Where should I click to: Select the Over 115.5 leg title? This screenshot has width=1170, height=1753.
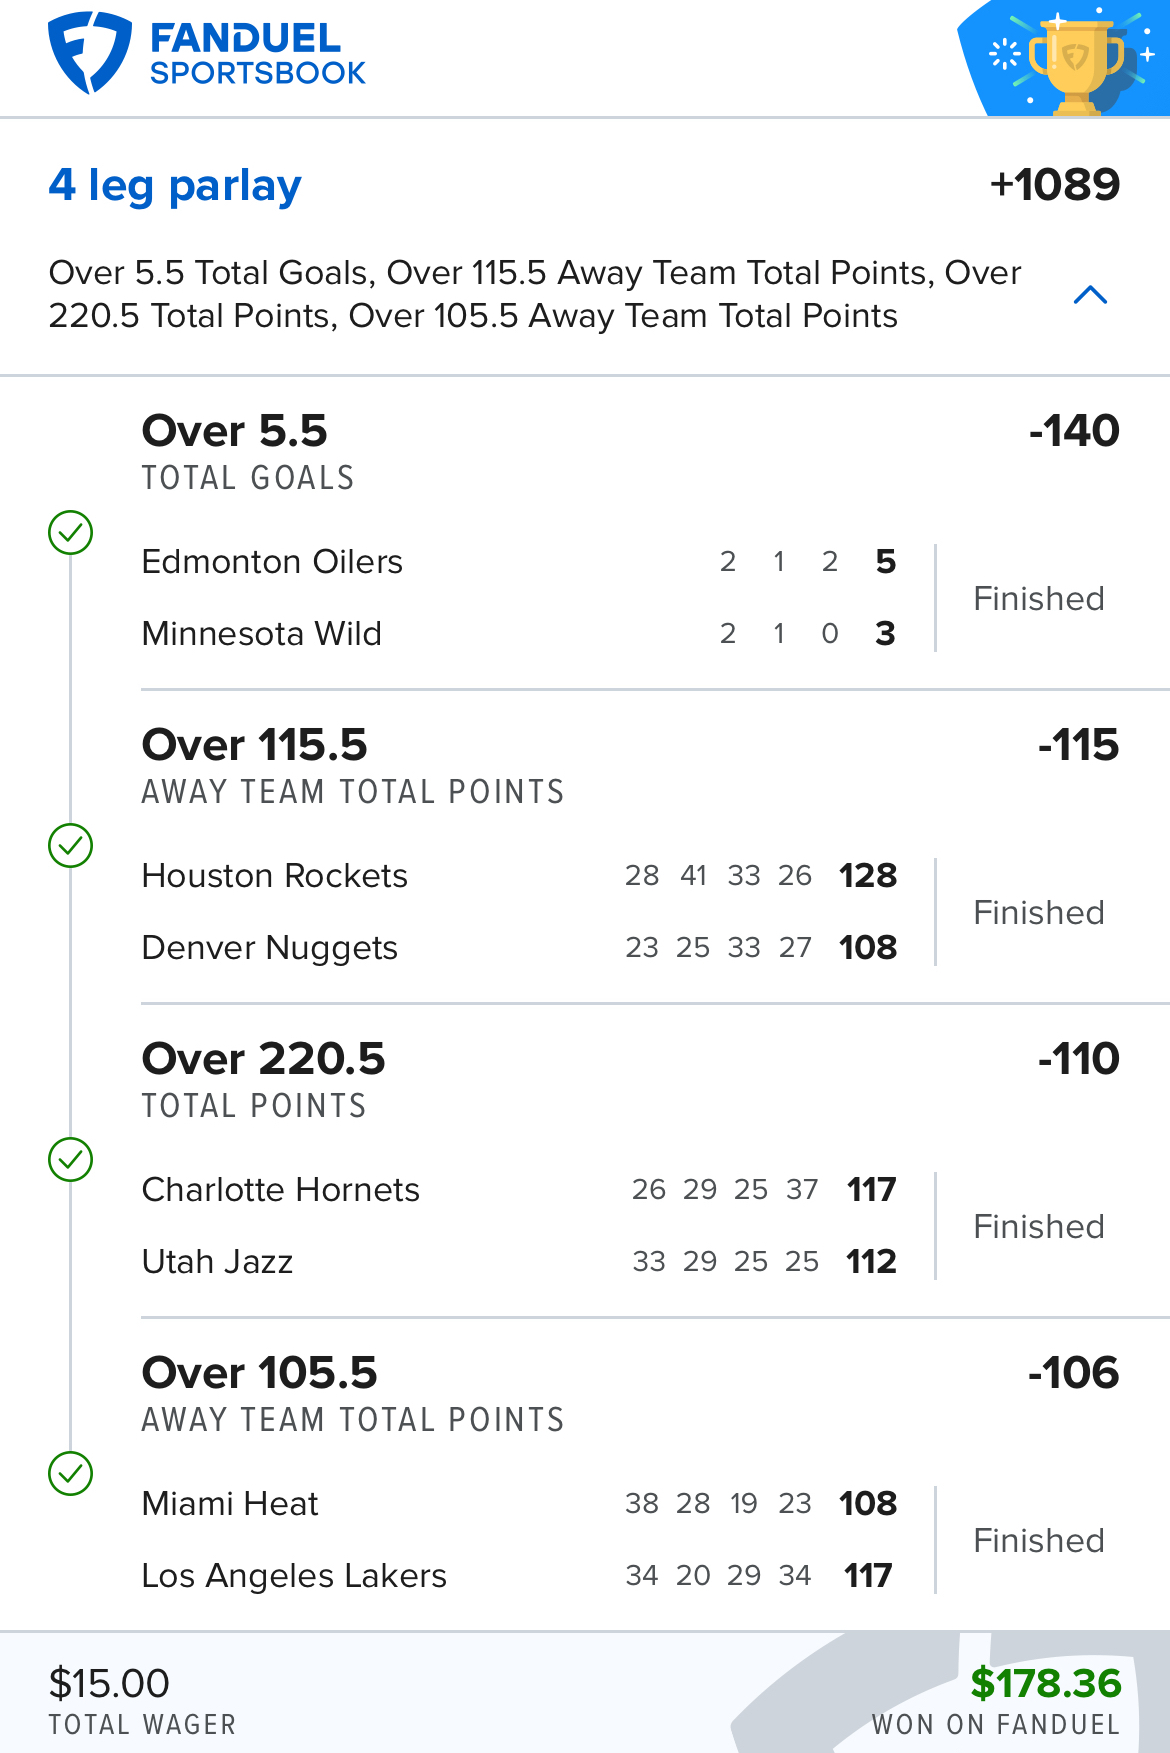pyautogui.click(x=254, y=746)
